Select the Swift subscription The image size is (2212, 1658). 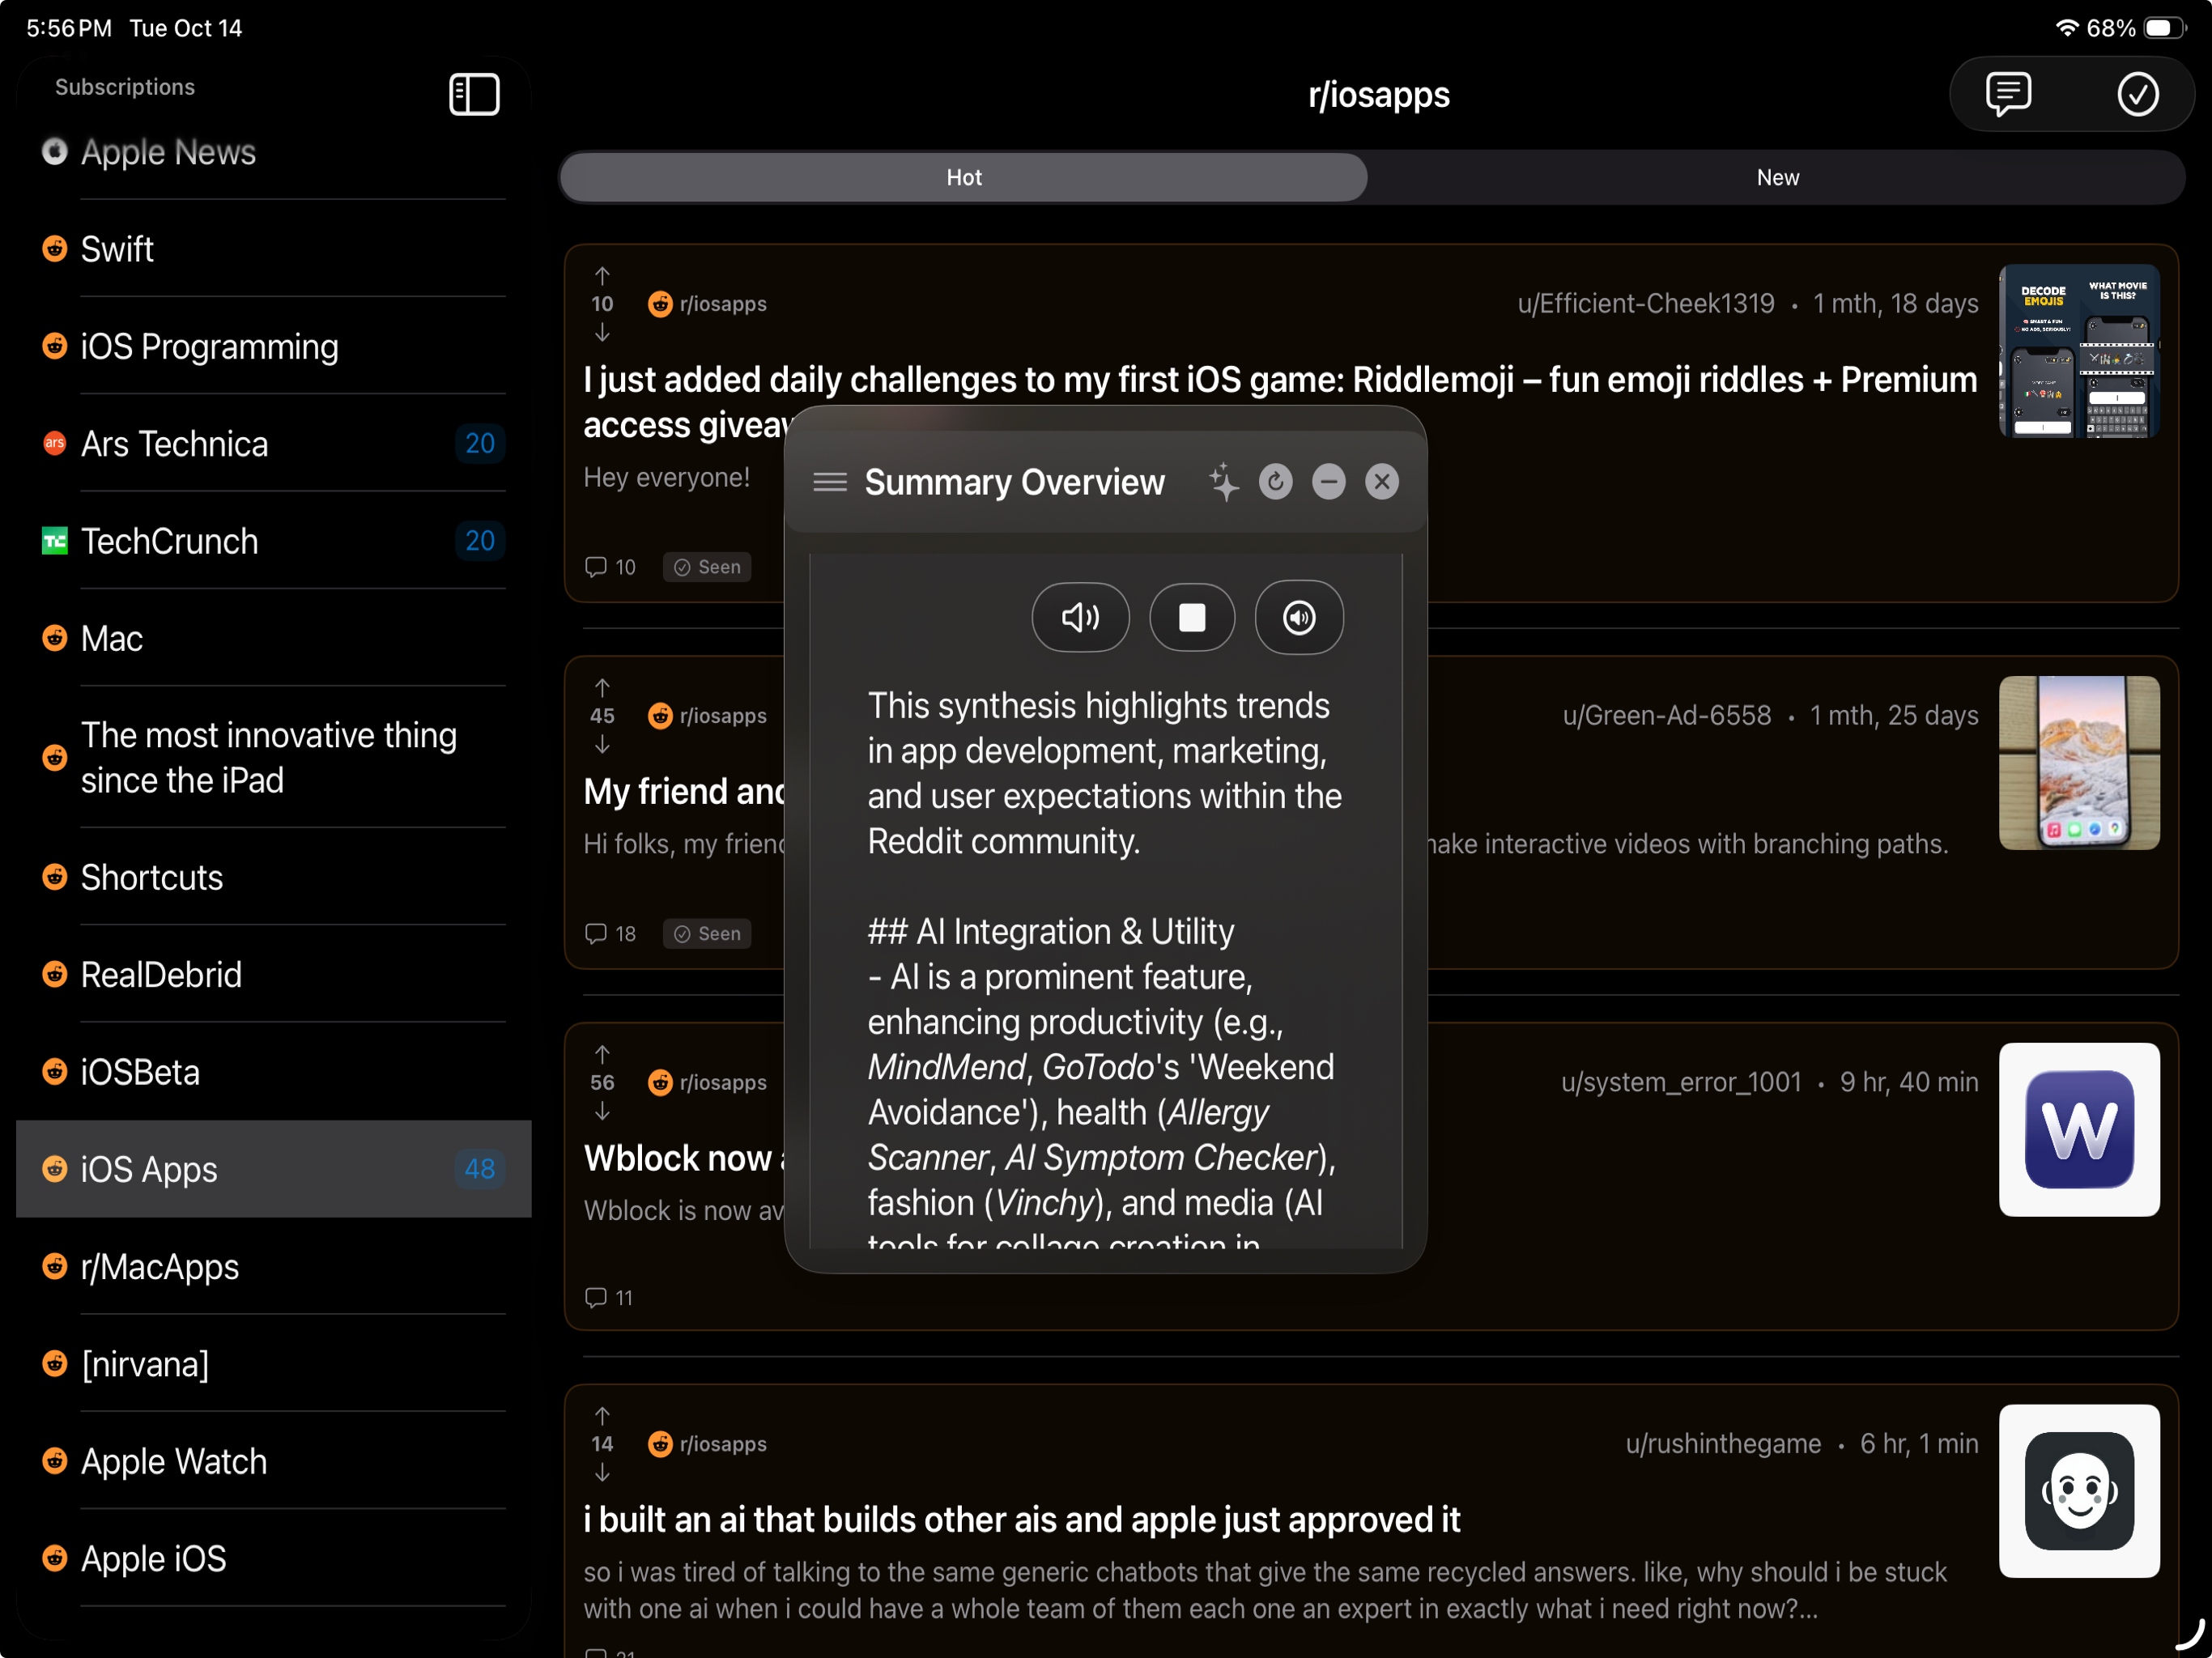(x=273, y=249)
